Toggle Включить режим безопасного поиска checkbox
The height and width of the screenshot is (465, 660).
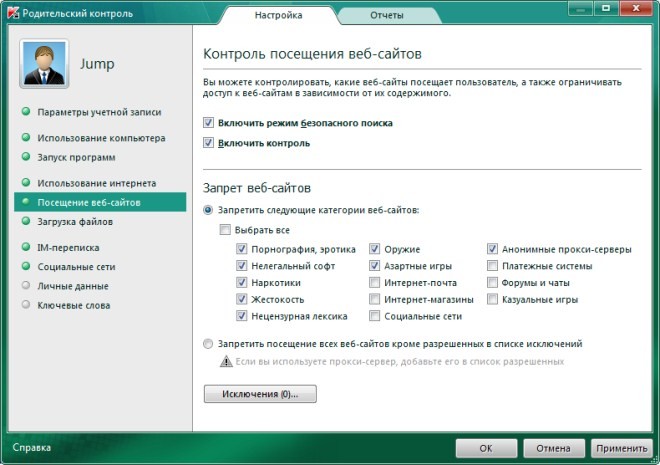(209, 123)
